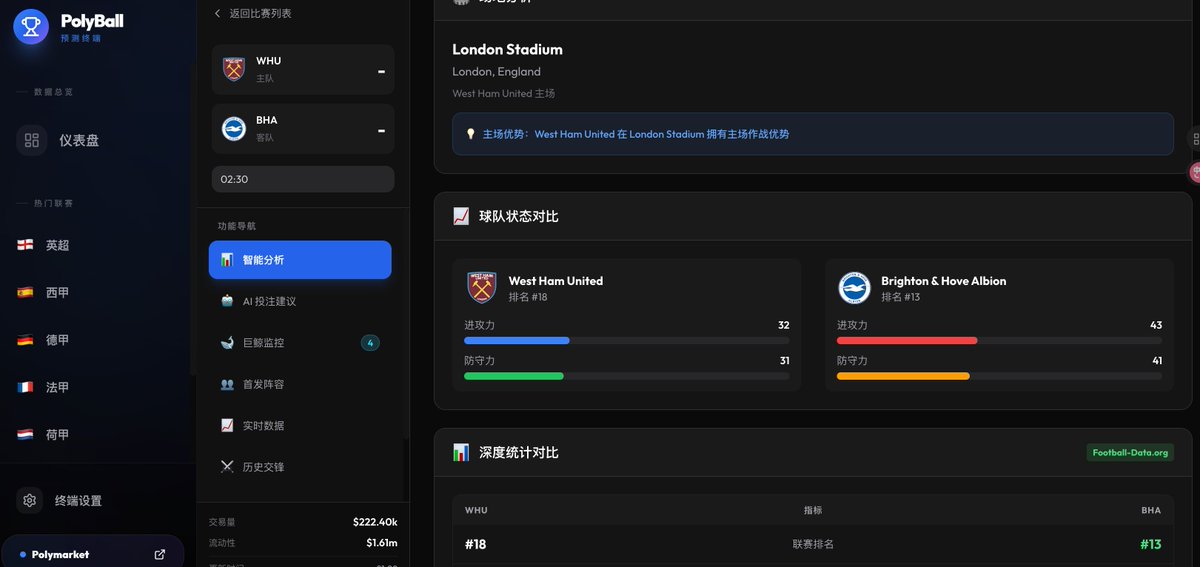Click the badge 4 on 巨鲸监控
The height and width of the screenshot is (567, 1200).
coord(370,343)
